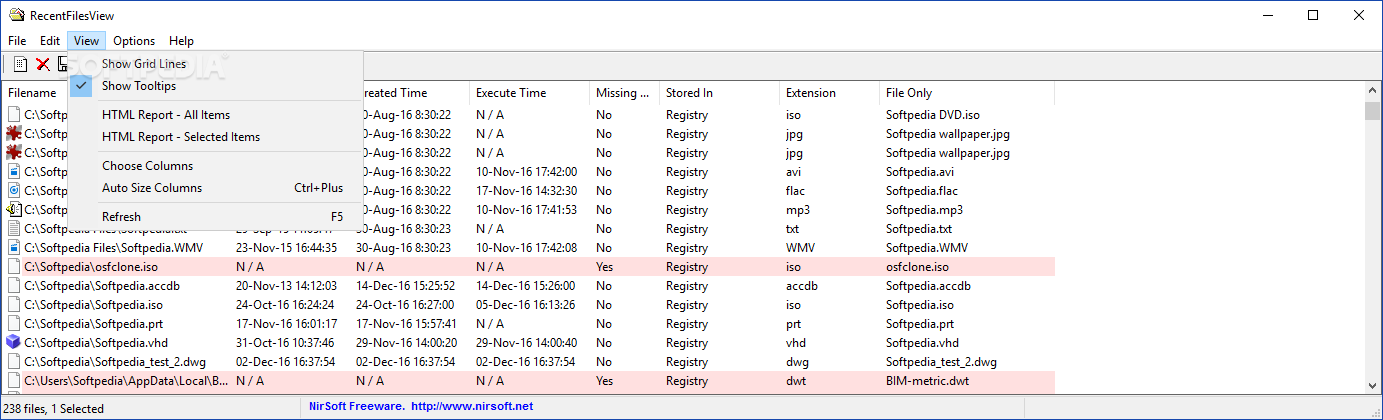The width and height of the screenshot is (1383, 420).
Task: Click extension cell vhd
Action: 795,343
